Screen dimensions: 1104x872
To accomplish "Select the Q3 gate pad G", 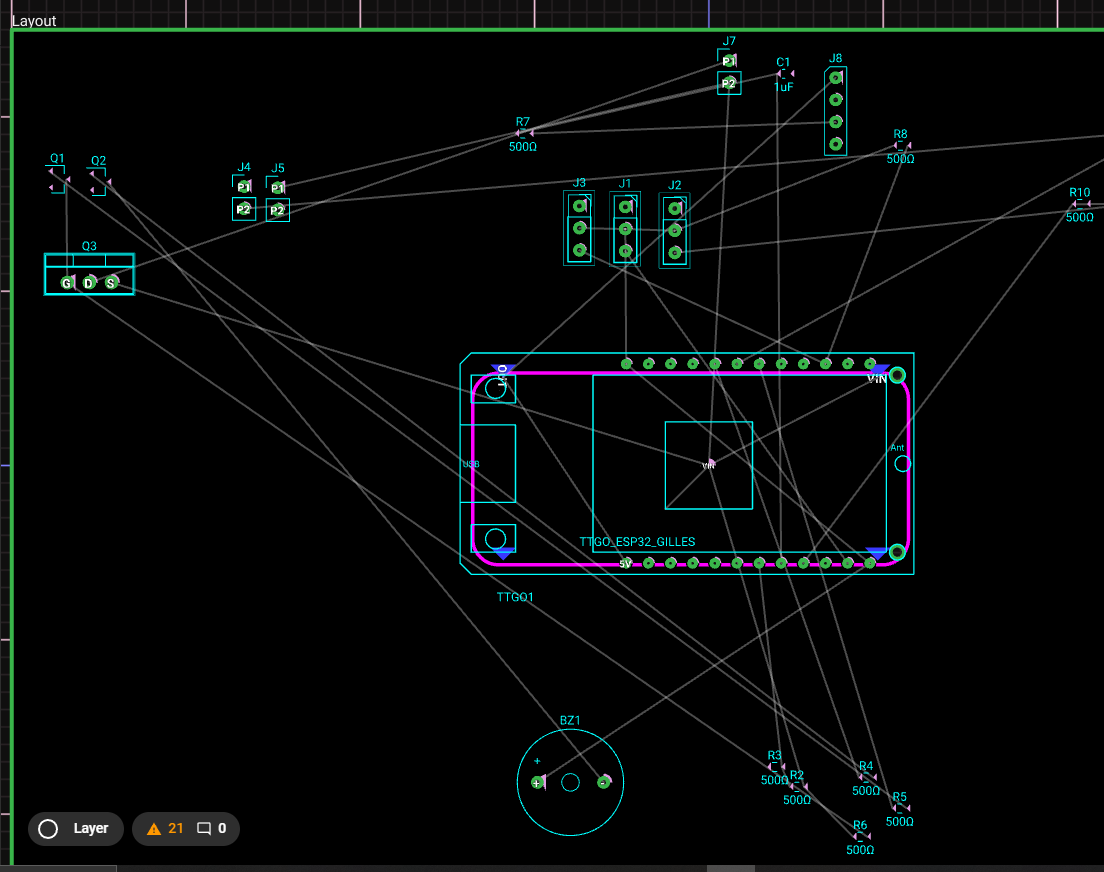I will (67, 283).
